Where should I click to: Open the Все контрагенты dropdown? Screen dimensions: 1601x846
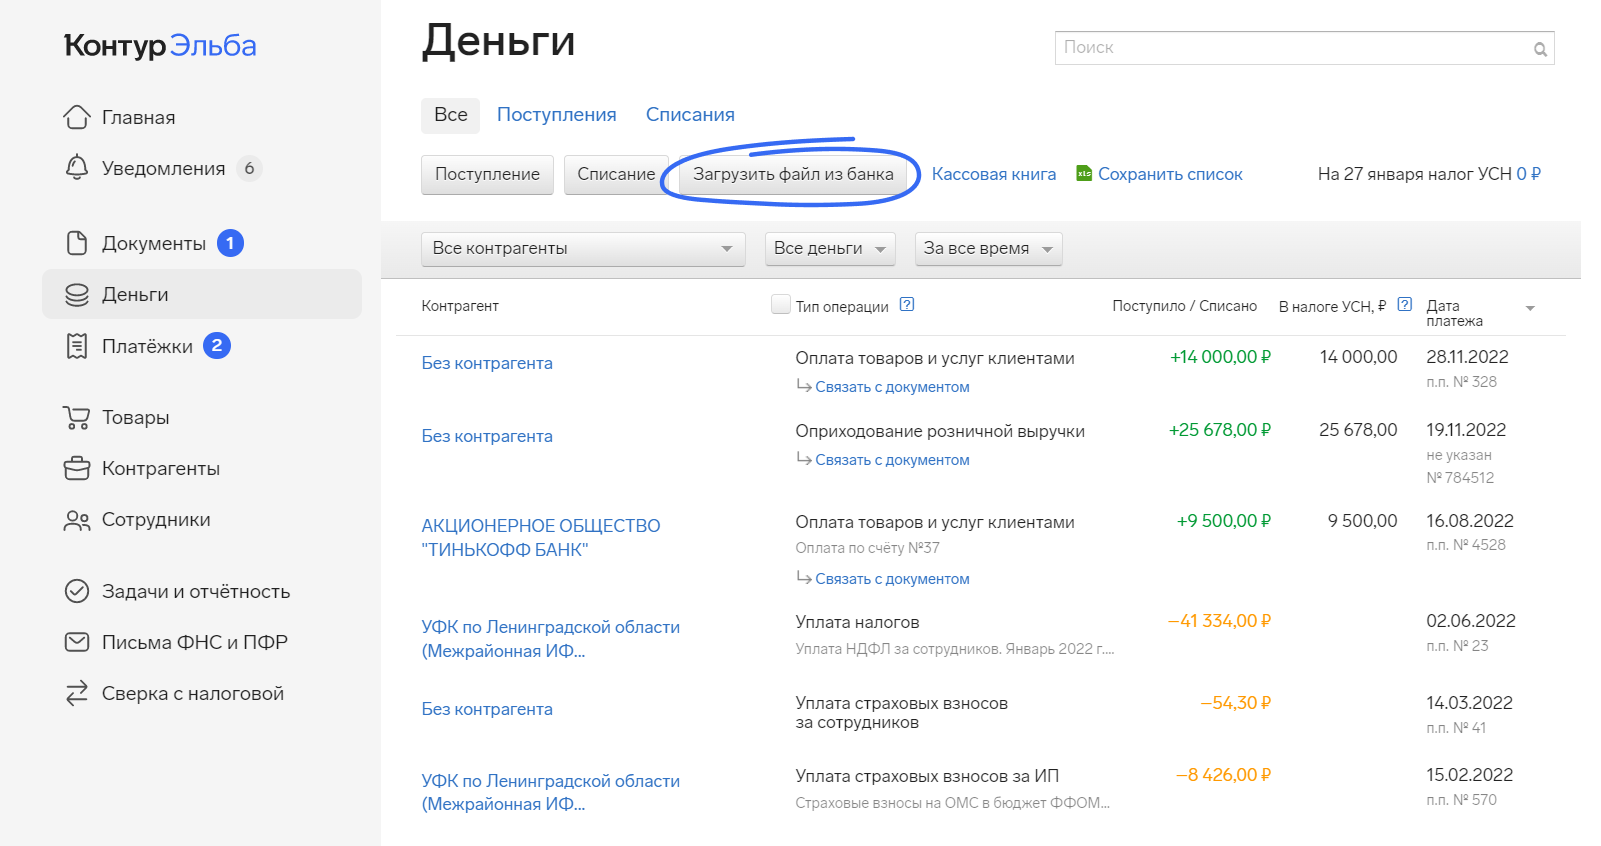pos(583,249)
